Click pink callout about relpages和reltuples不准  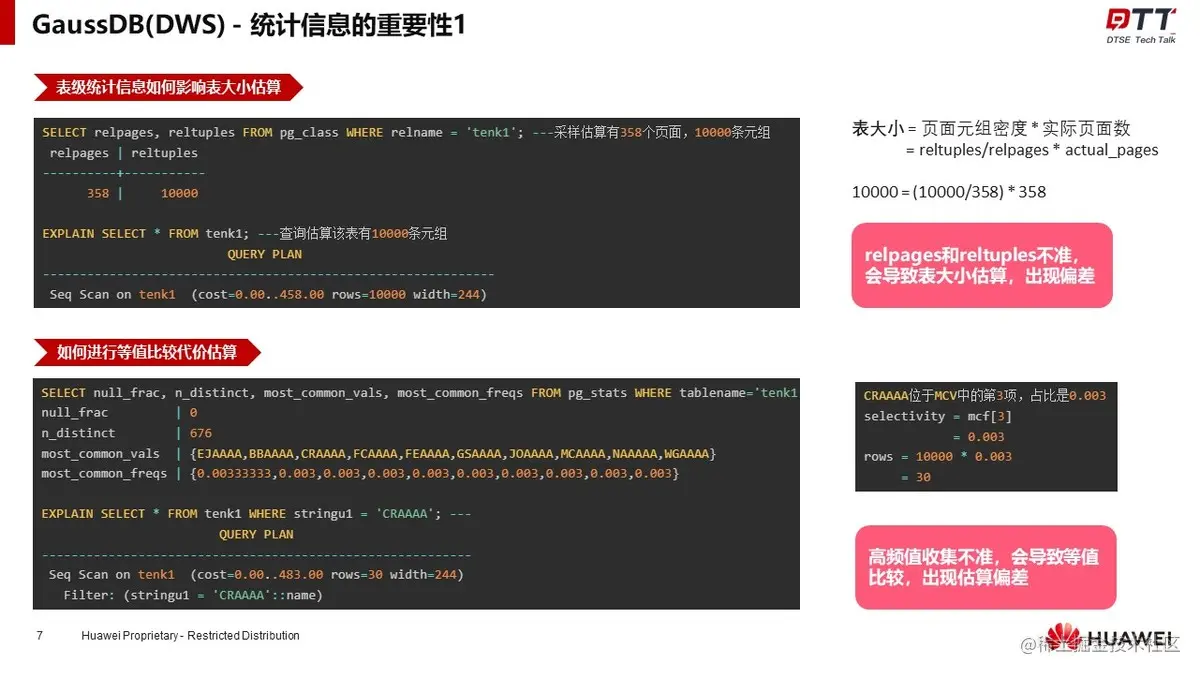(x=982, y=265)
